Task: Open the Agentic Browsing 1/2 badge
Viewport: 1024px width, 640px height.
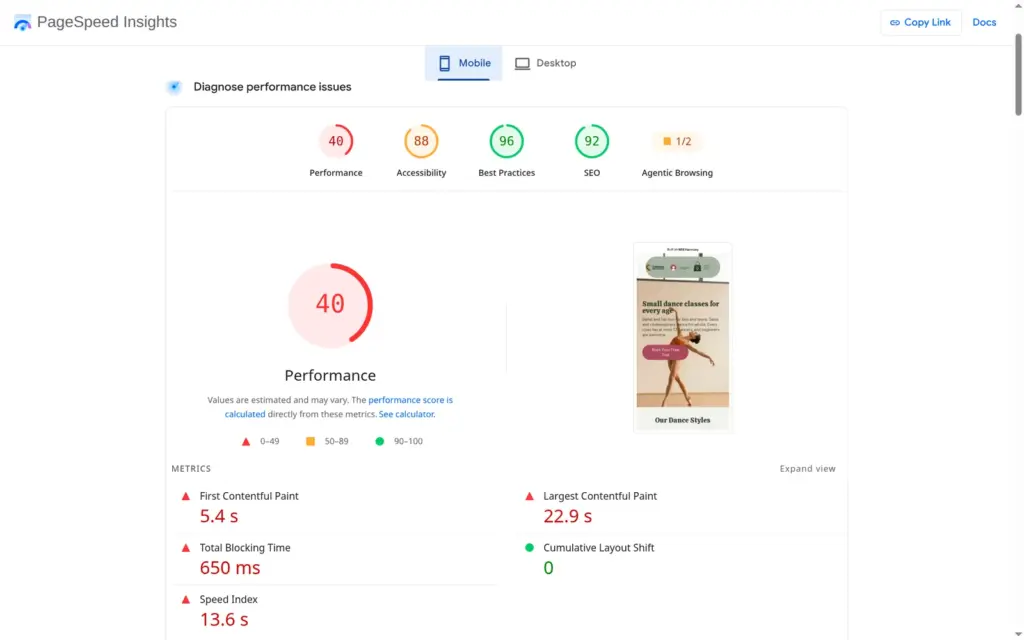Action: (x=677, y=141)
